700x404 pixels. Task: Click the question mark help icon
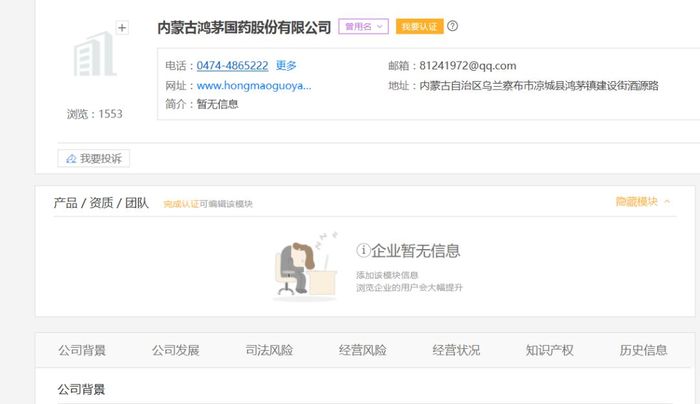point(452,26)
